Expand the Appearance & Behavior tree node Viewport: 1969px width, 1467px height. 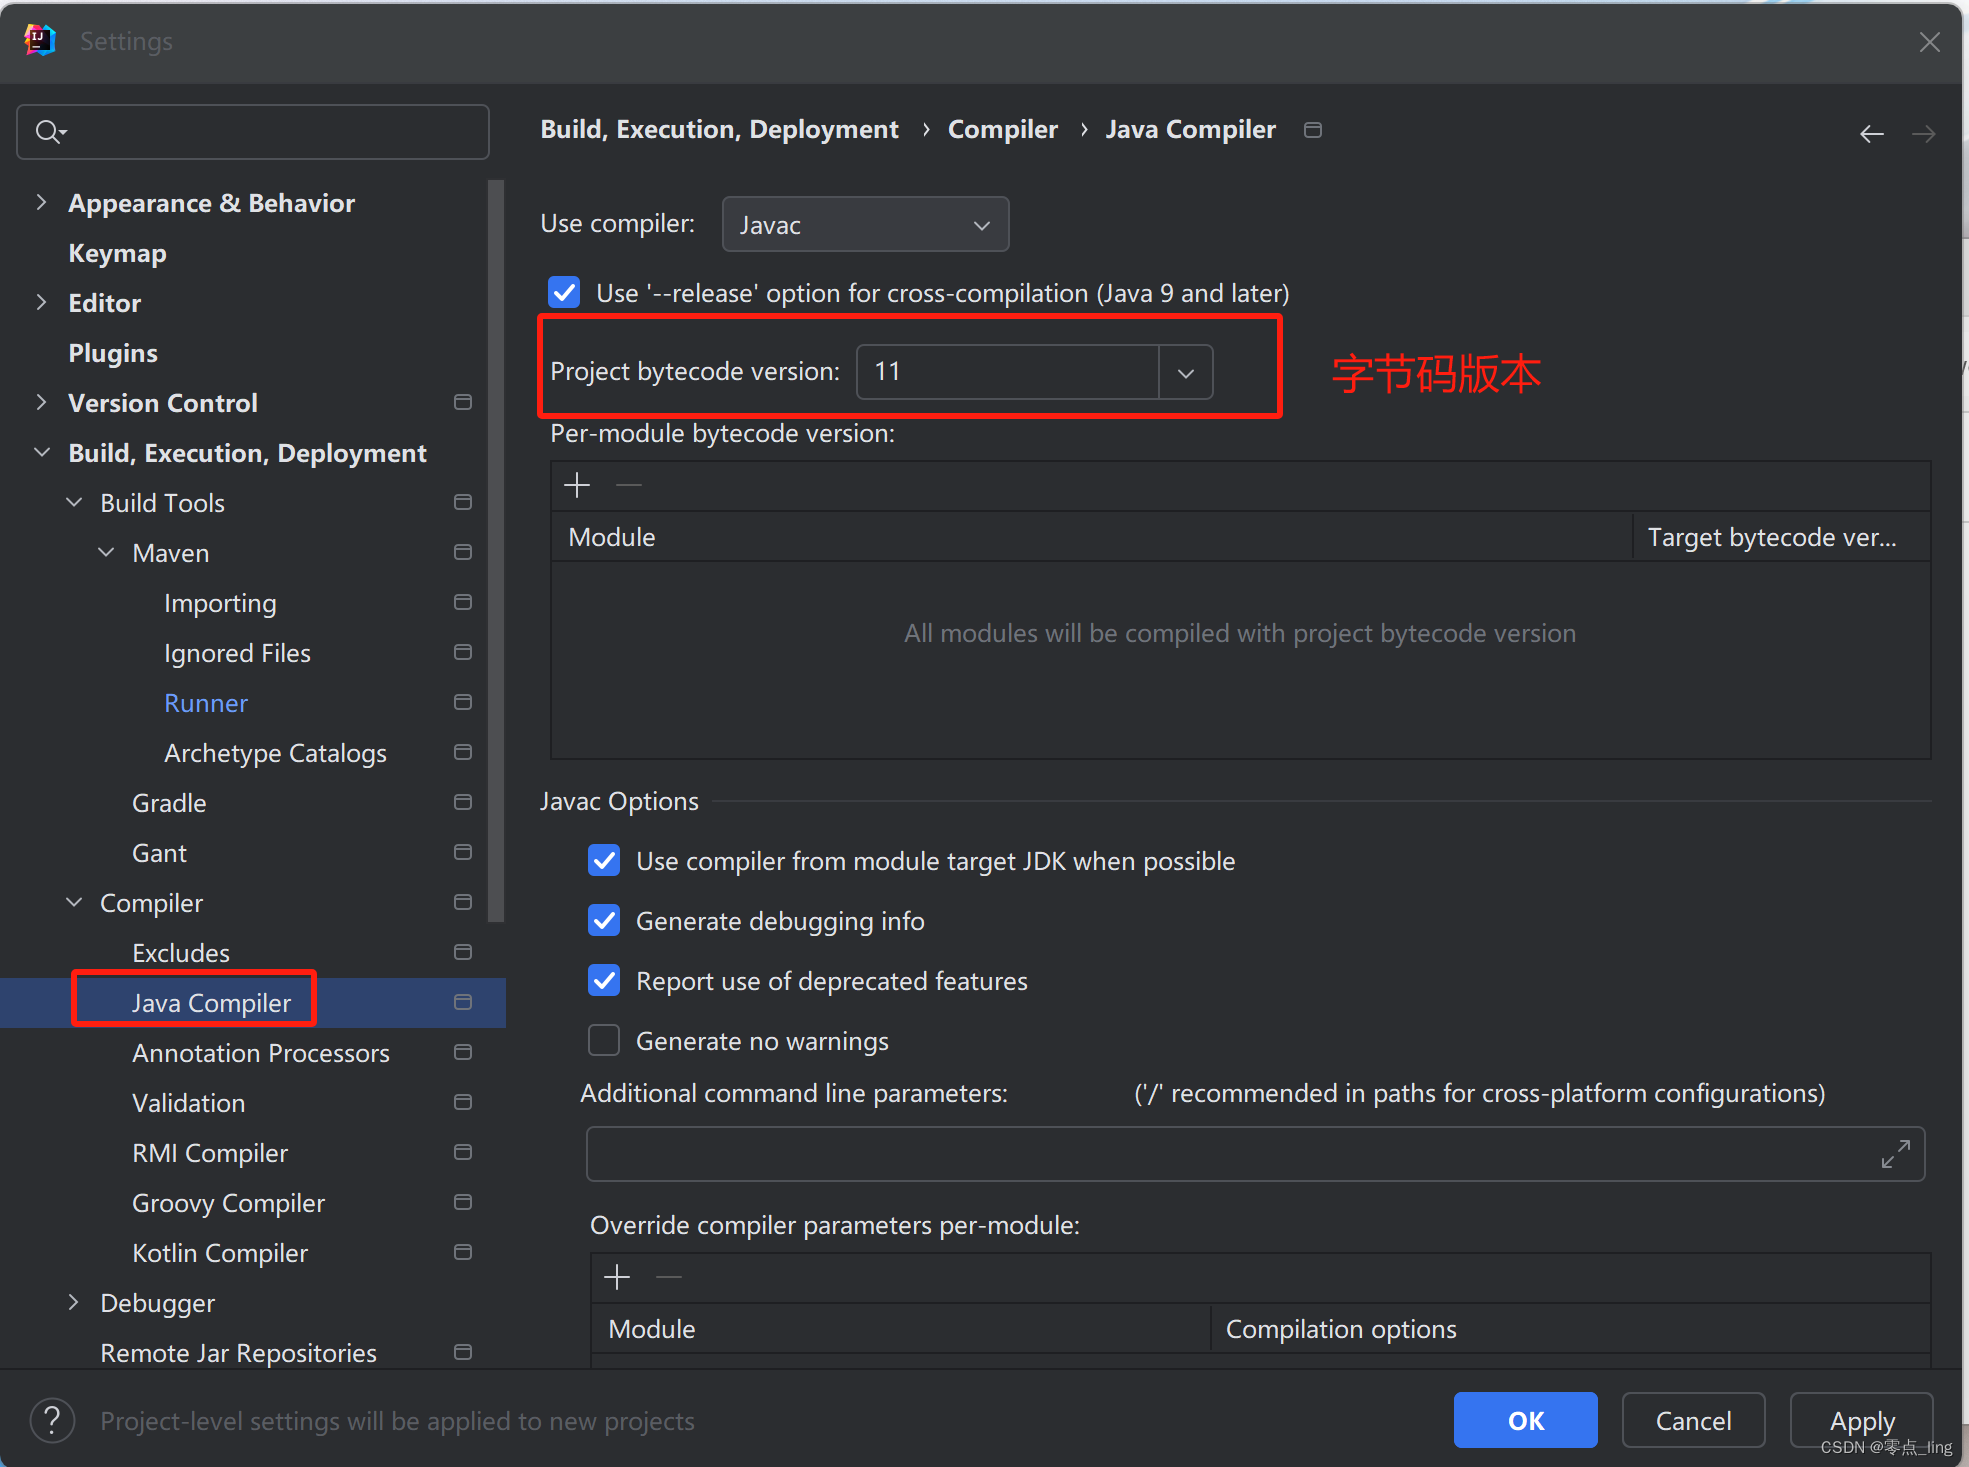(x=41, y=203)
